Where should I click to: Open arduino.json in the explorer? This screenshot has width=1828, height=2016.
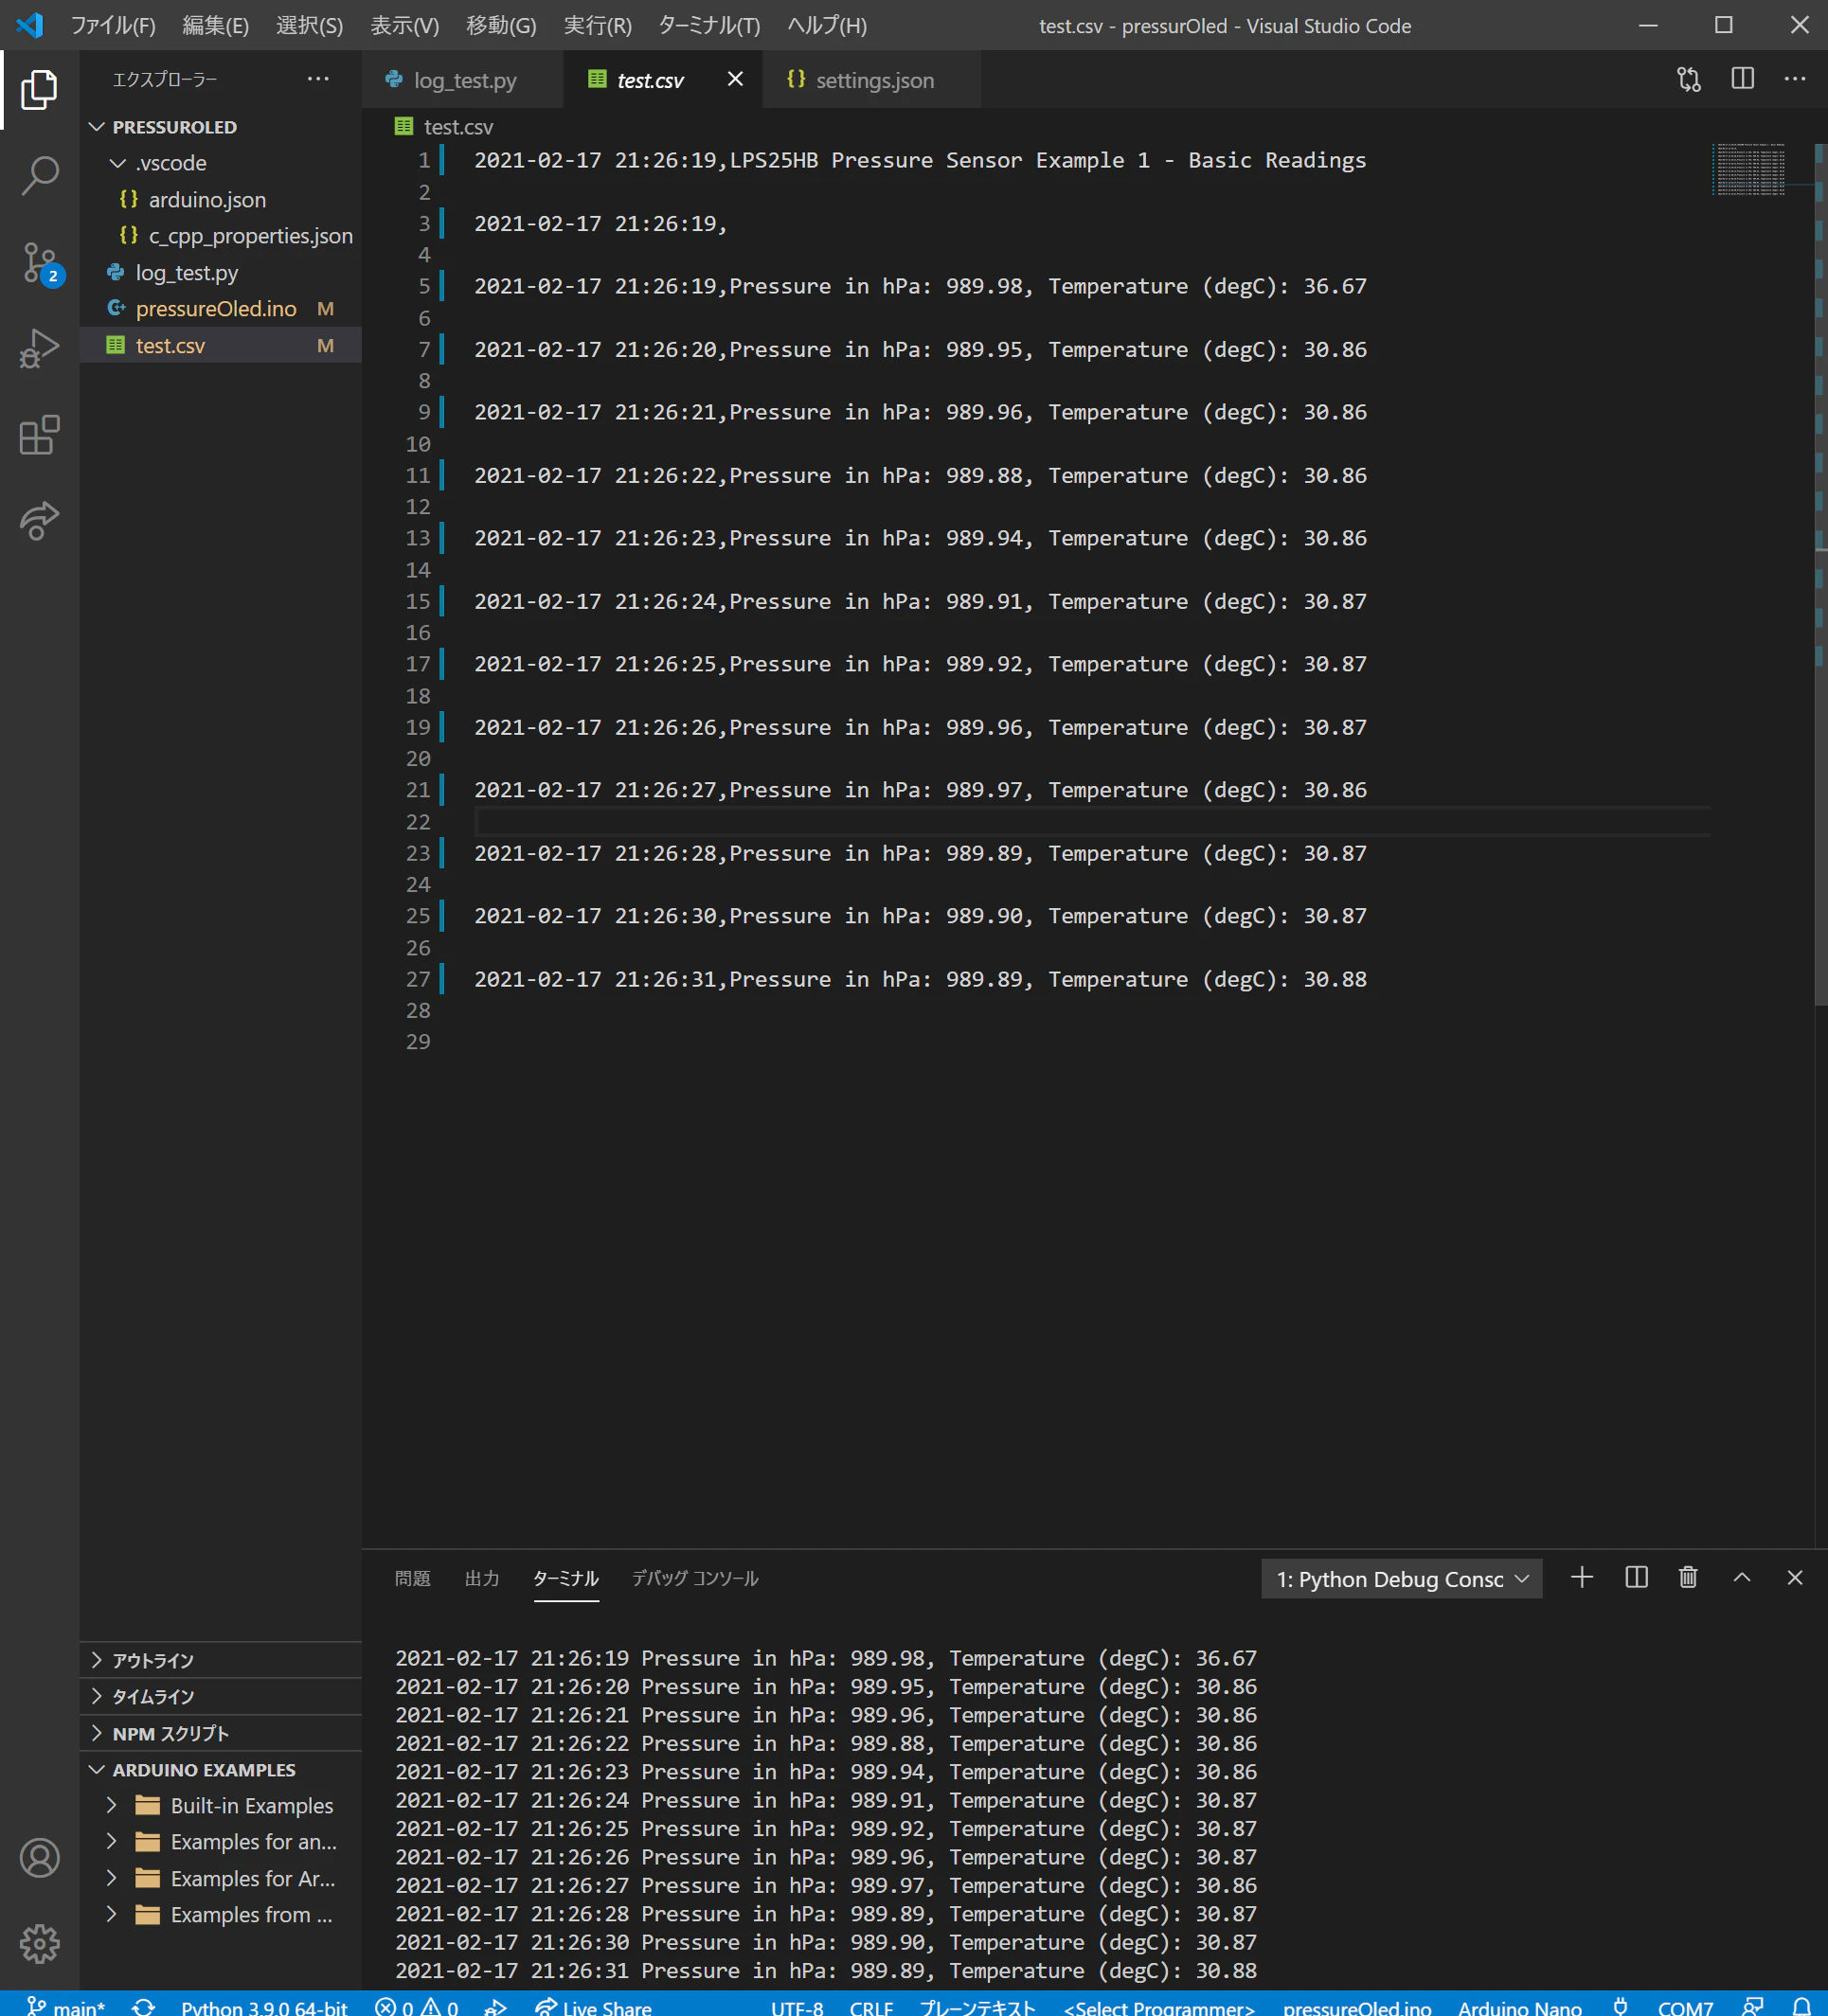click(x=220, y=199)
